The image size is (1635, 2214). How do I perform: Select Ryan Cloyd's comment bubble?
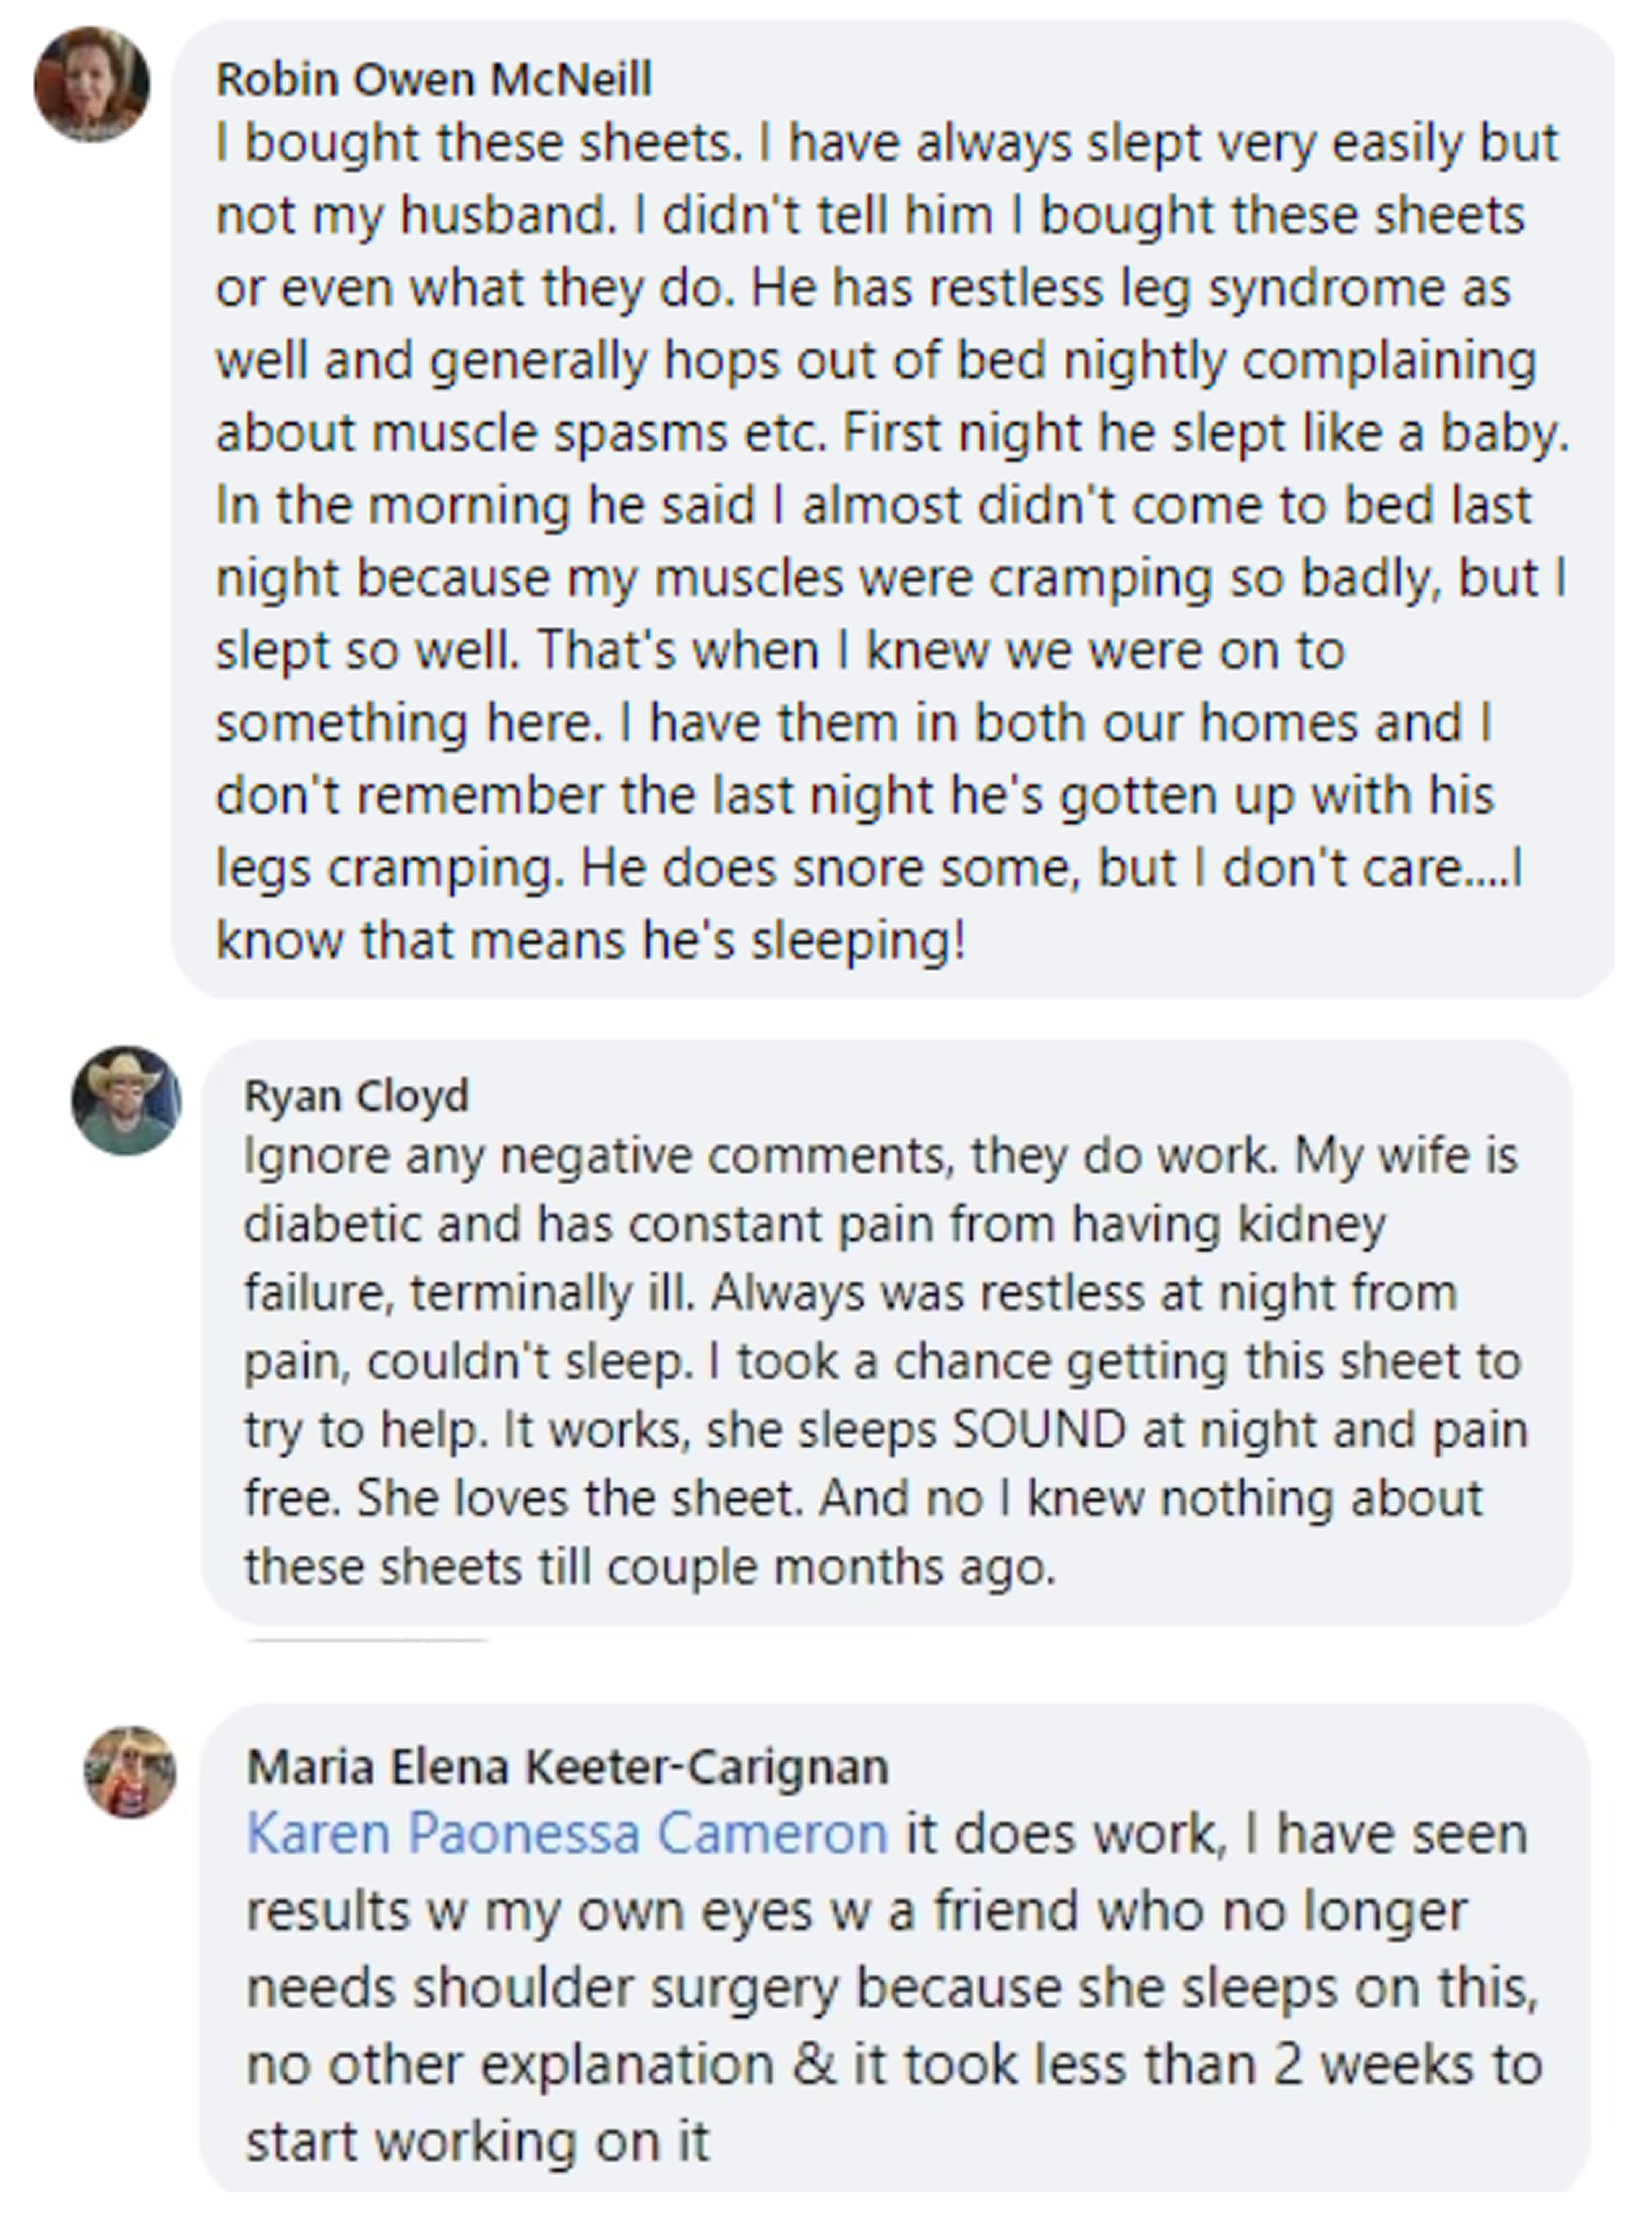pos(887,1331)
